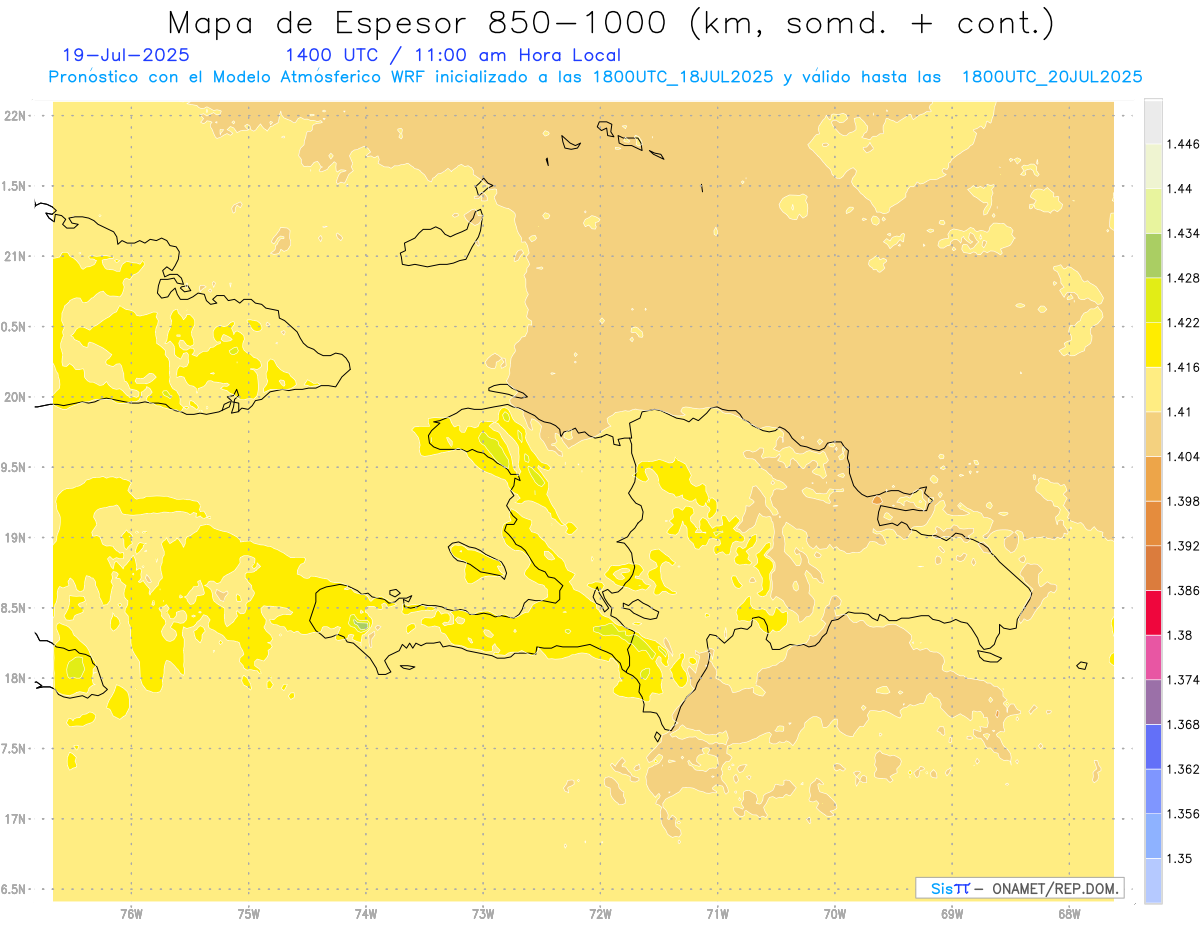Select the pink 1.374–1.38 colorbar swatch
Viewport: 1200px width, 927px height.
1153,657
